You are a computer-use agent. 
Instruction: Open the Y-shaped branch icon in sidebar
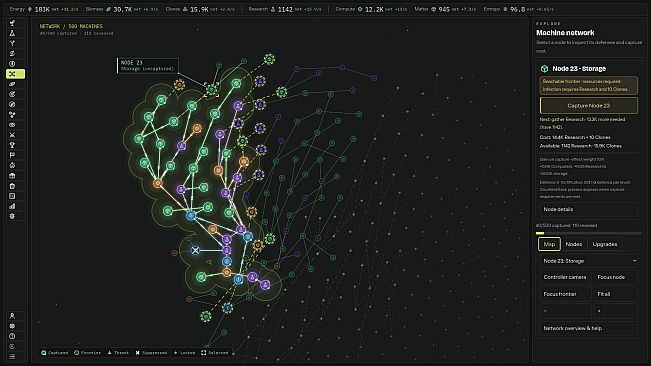click(x=12, y=43)
